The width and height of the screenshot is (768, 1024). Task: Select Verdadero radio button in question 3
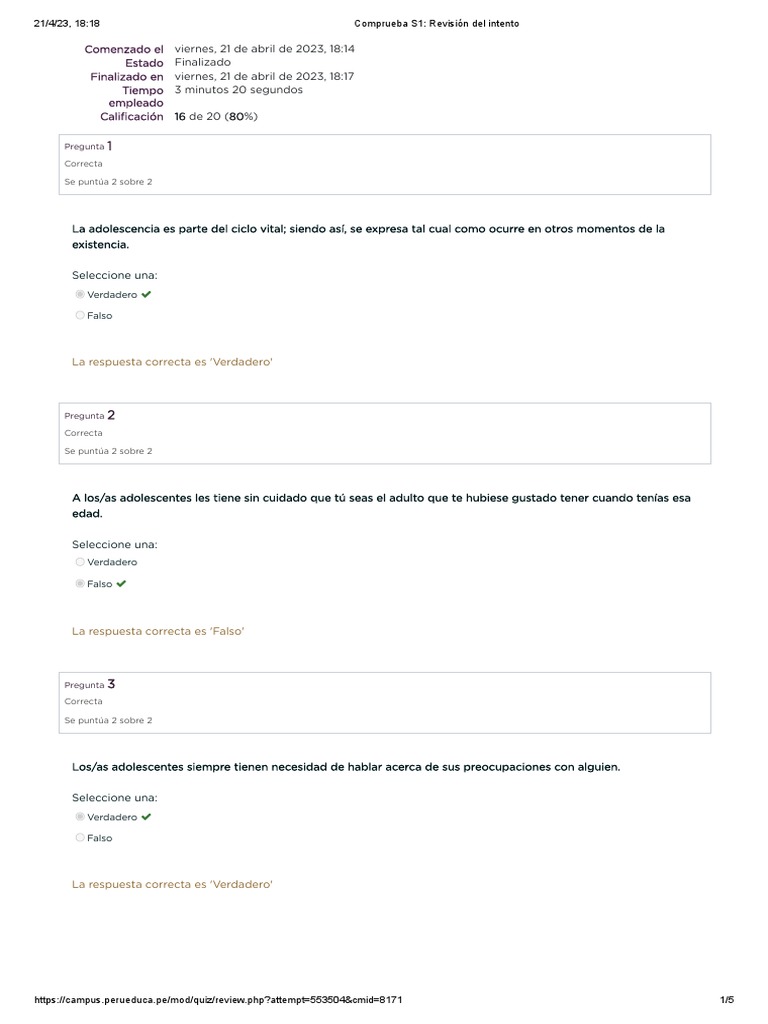[80, 817]
